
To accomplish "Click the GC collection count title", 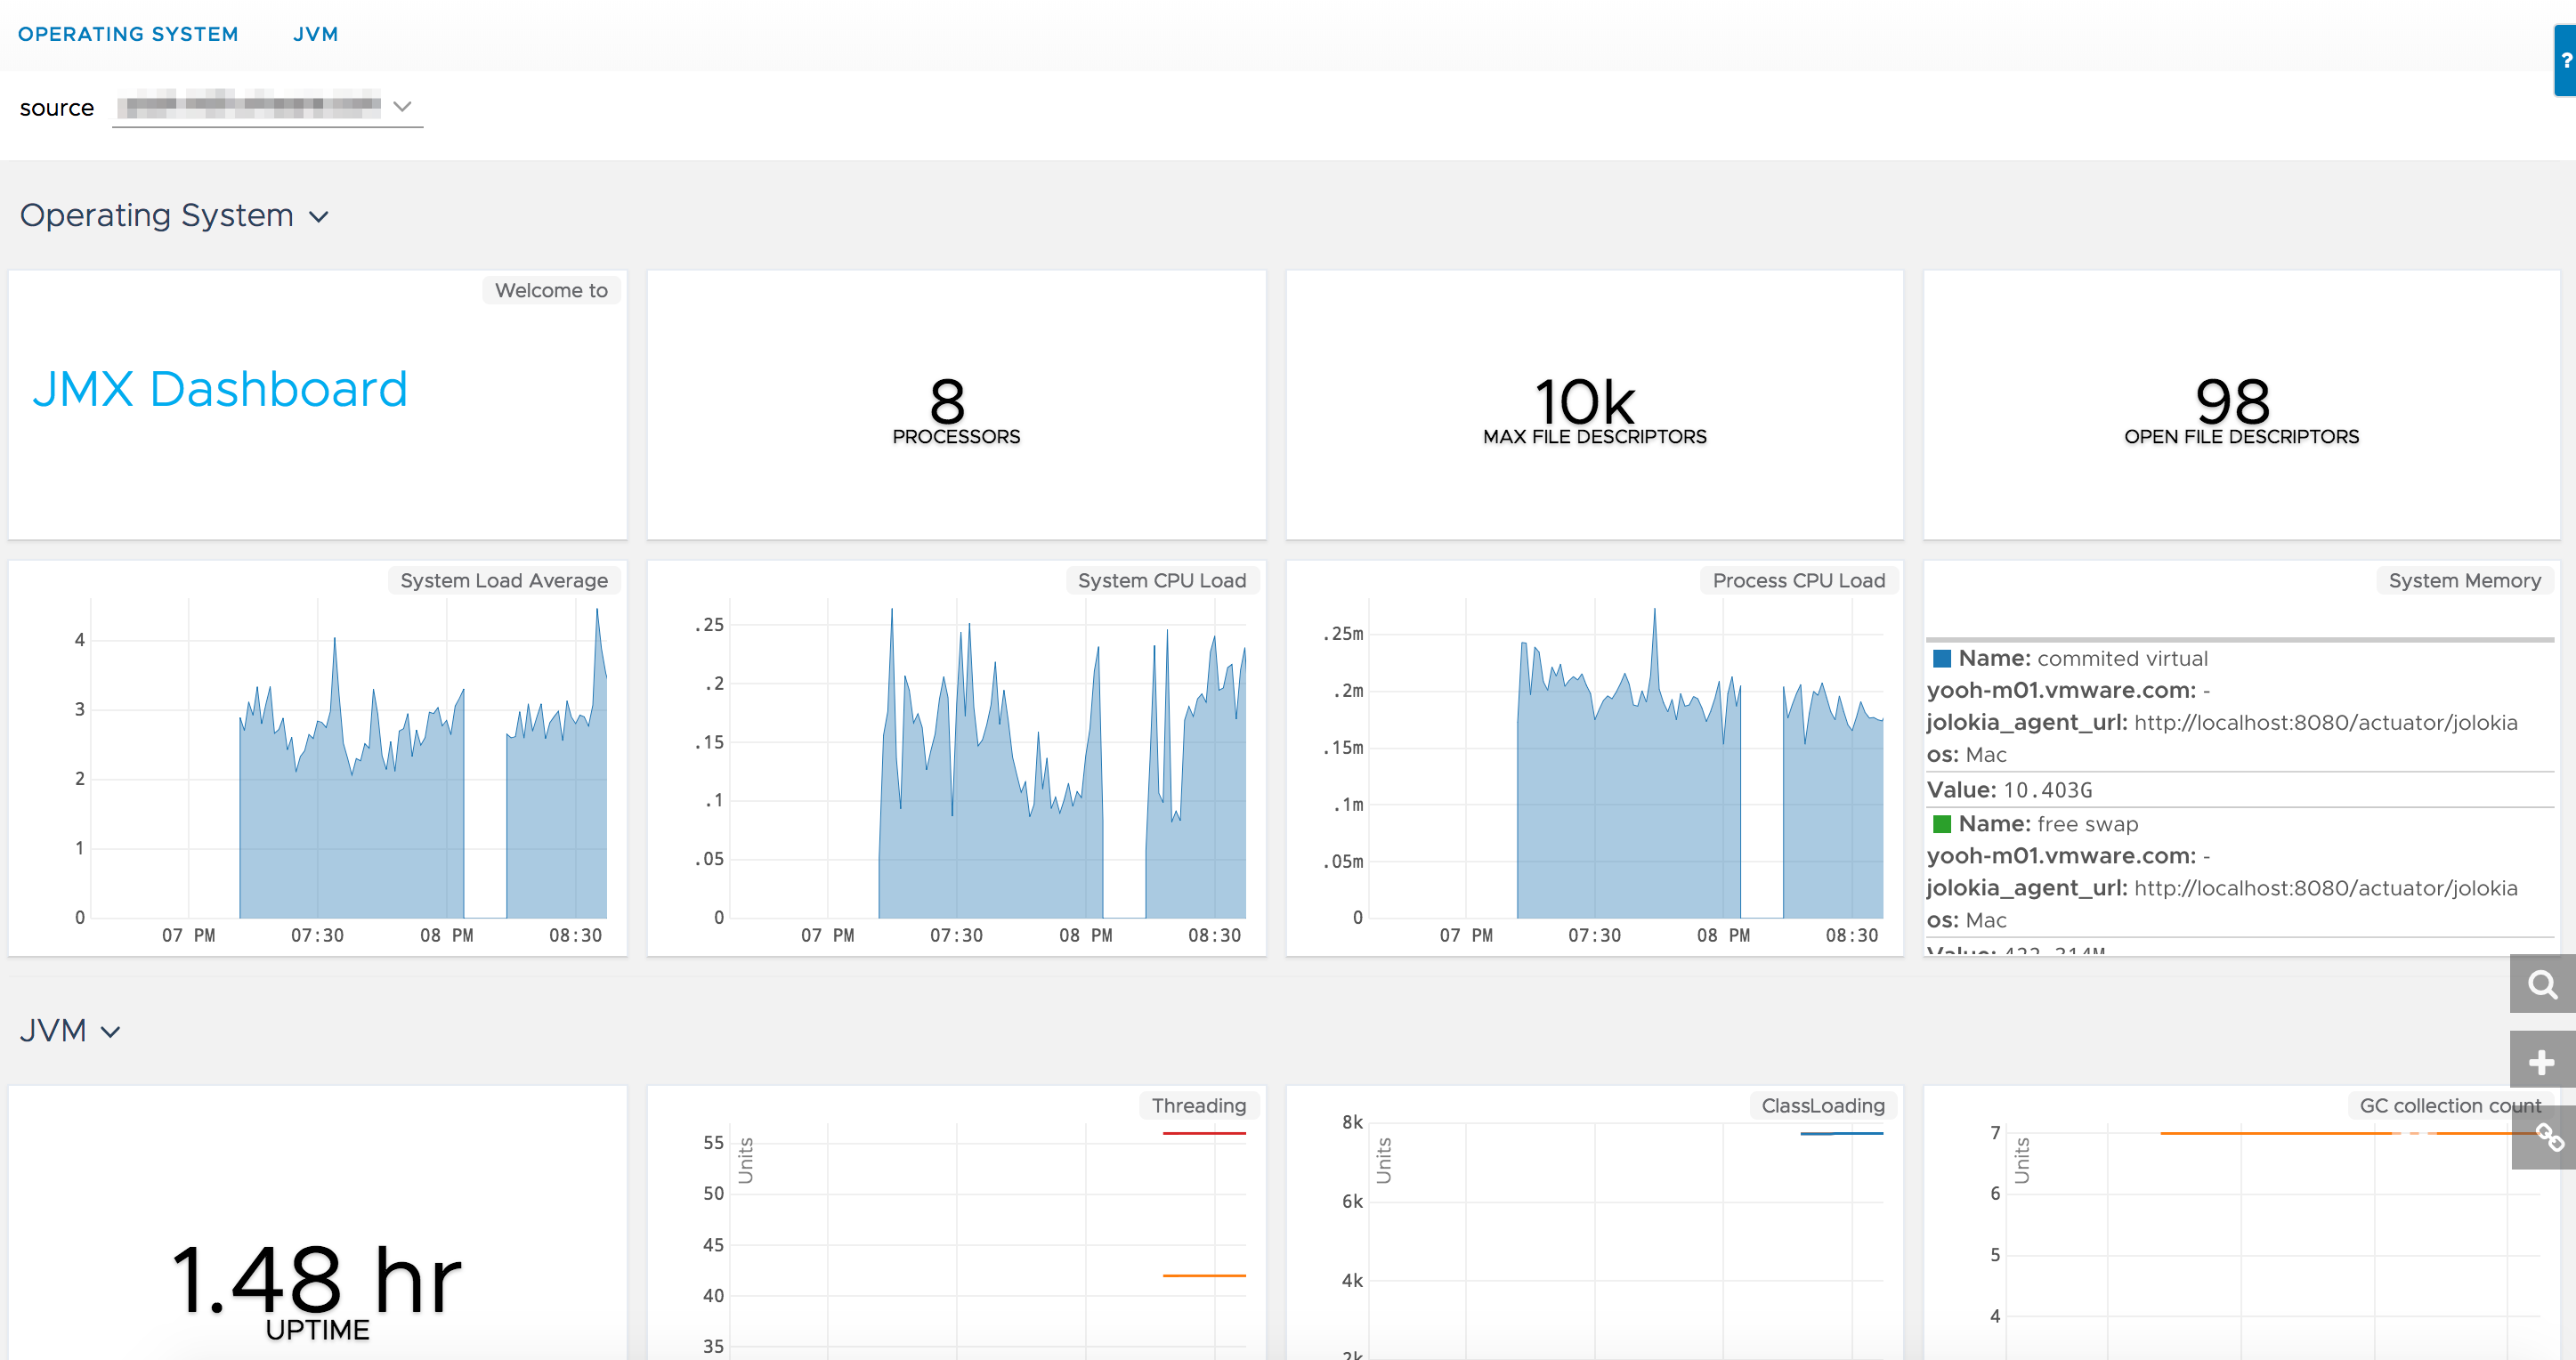I will (2450, 1106).
